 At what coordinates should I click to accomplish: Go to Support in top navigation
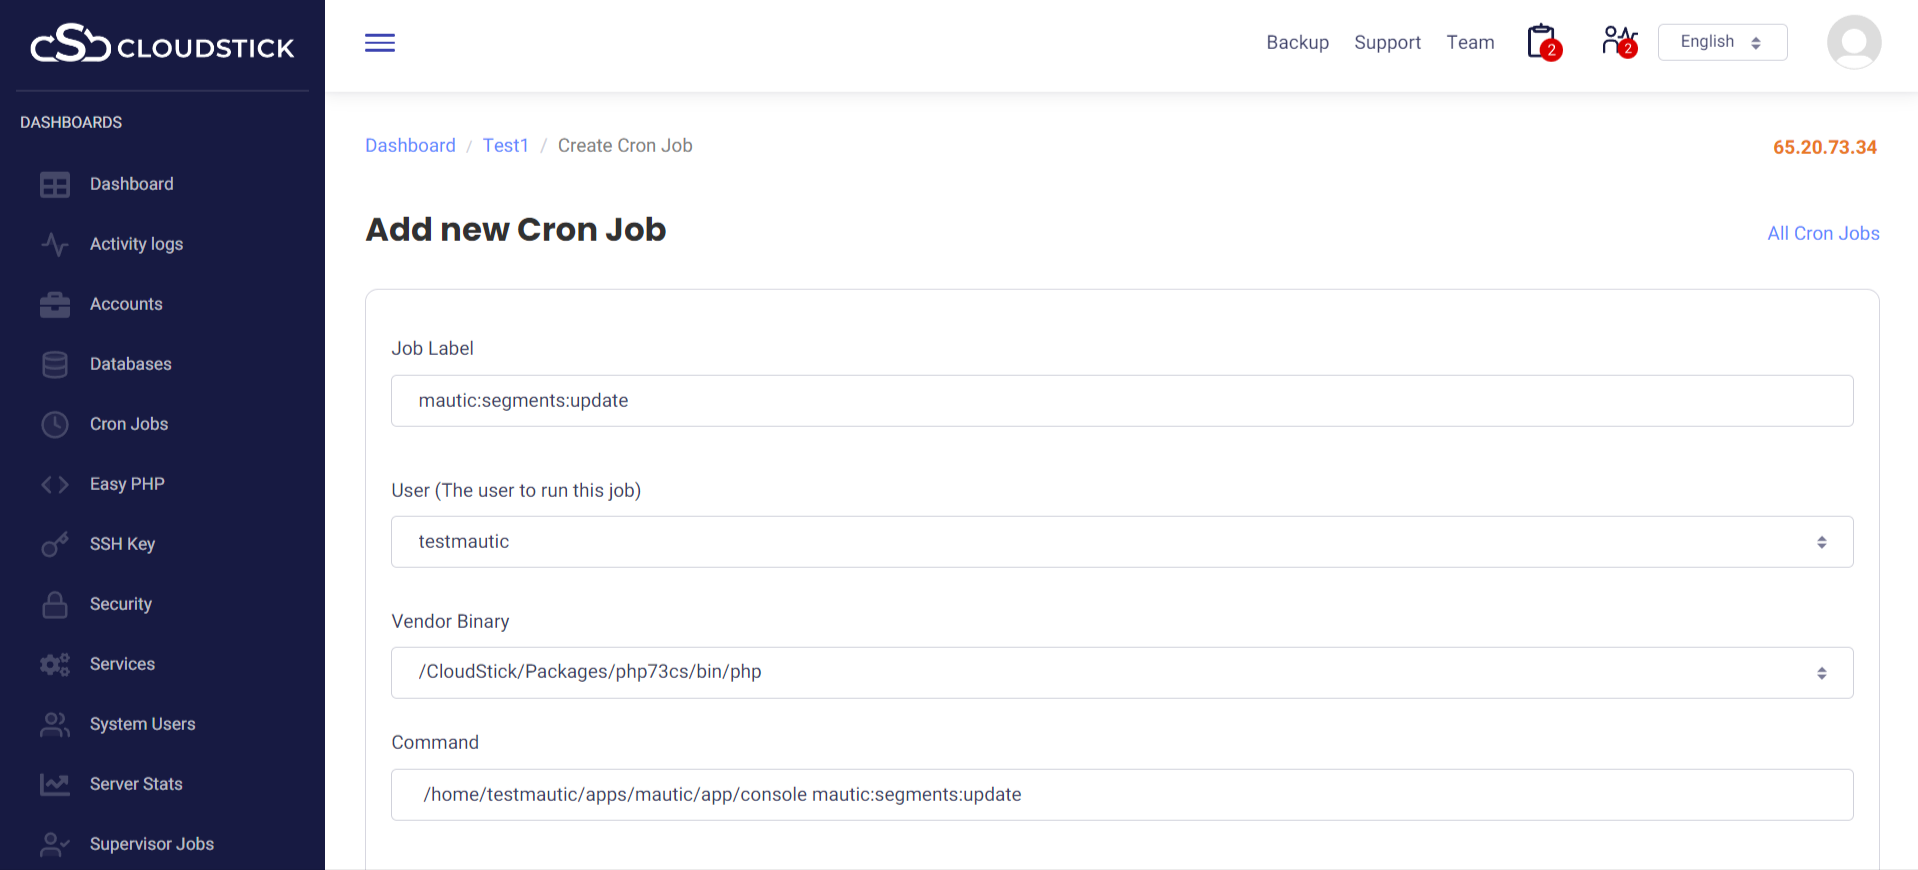click(1387, 42)
